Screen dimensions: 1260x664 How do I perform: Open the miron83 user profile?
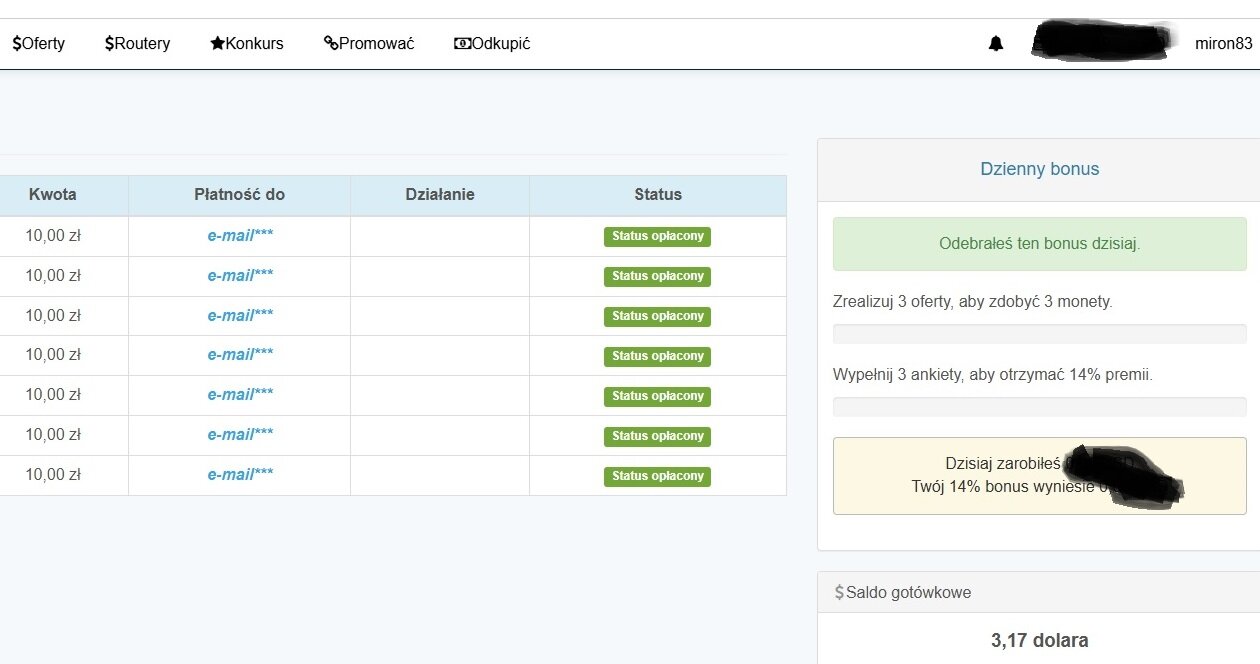click(1223, 44)
